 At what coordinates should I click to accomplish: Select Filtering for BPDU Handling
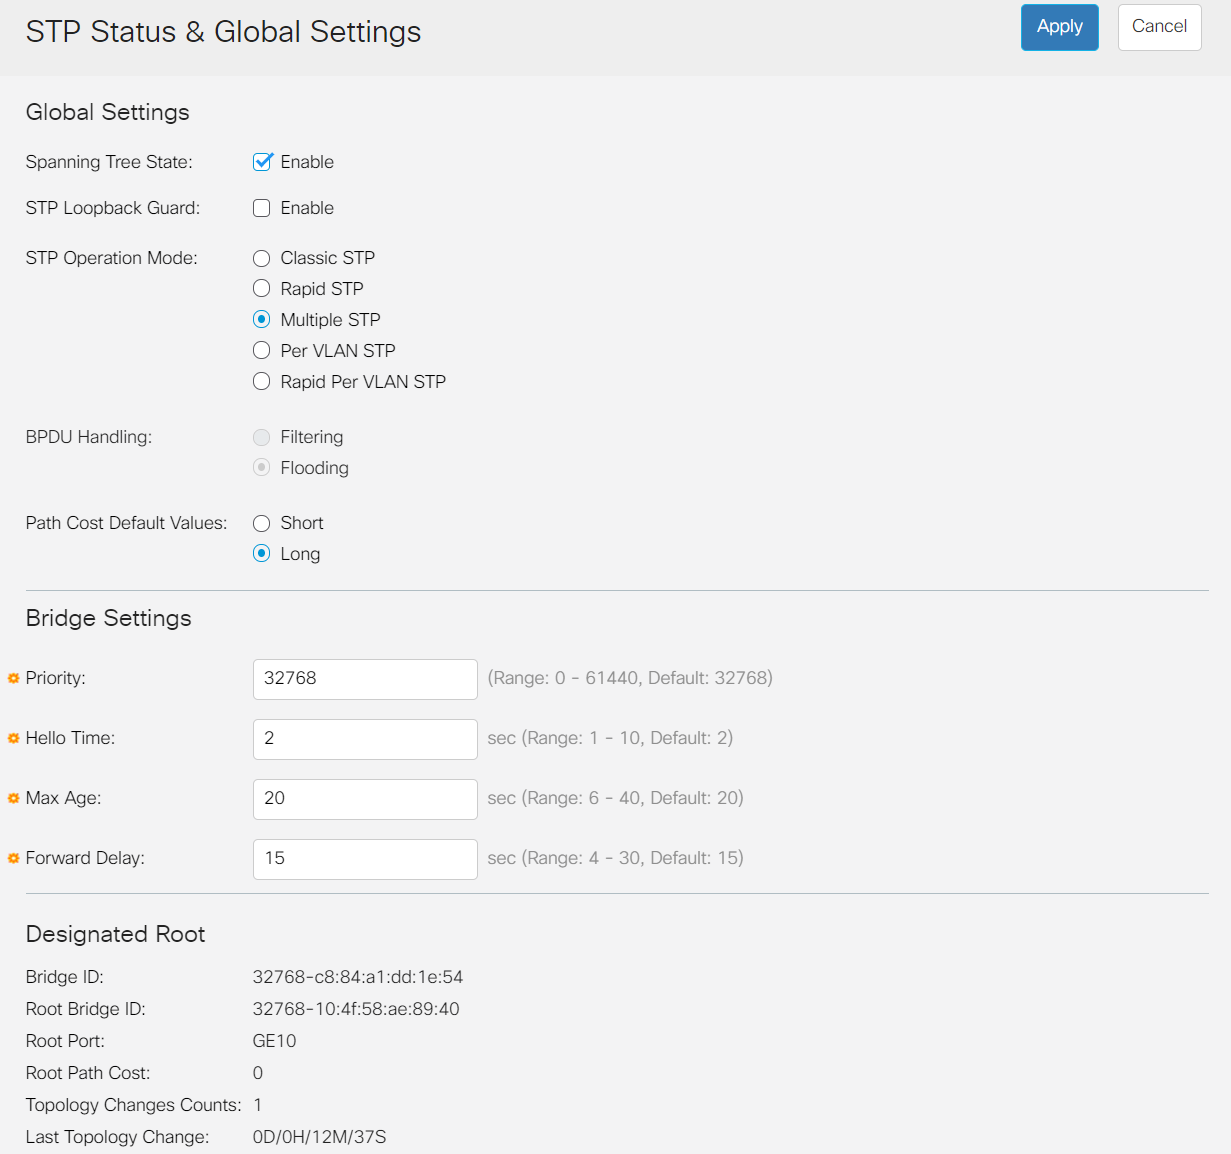pyautogui.click(x=262, y=437)
